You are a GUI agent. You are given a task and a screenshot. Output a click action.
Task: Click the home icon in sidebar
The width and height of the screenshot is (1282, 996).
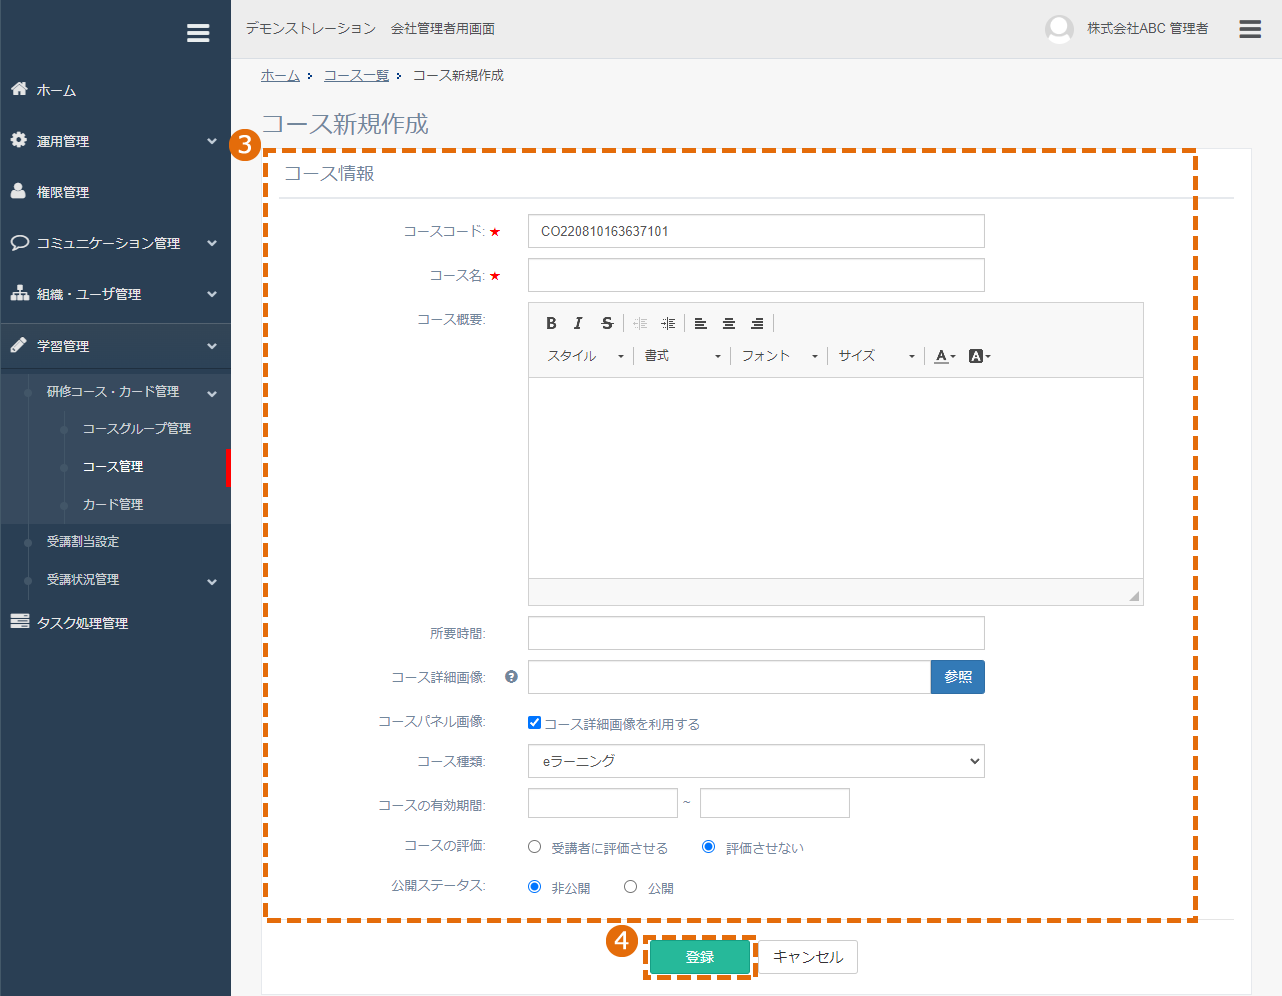click(x=19, y=89)
